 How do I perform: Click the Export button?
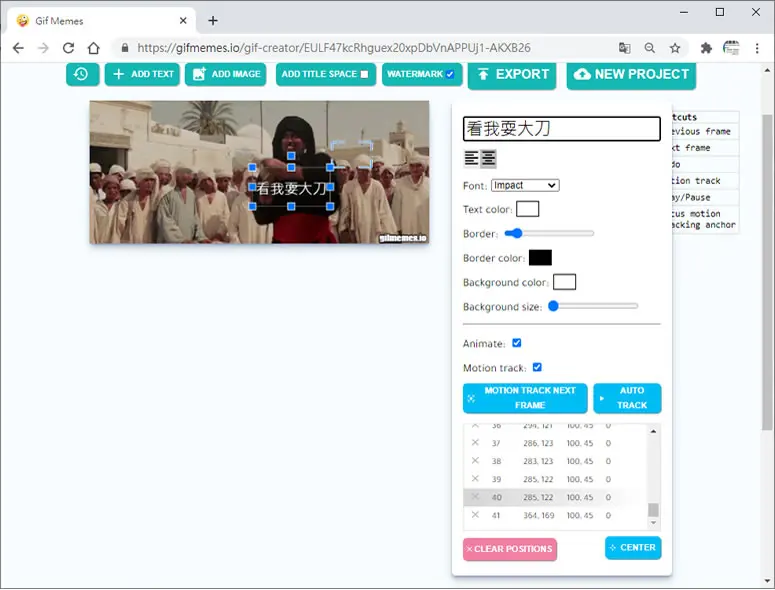512,75
